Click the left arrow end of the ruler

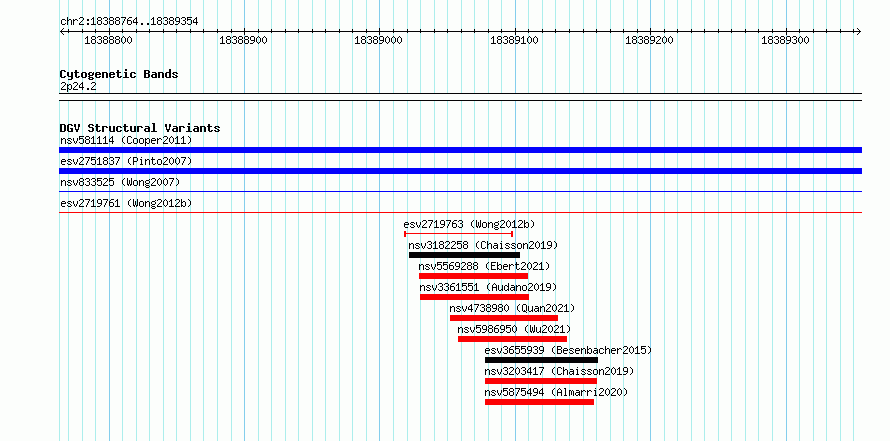pos(62,31)
